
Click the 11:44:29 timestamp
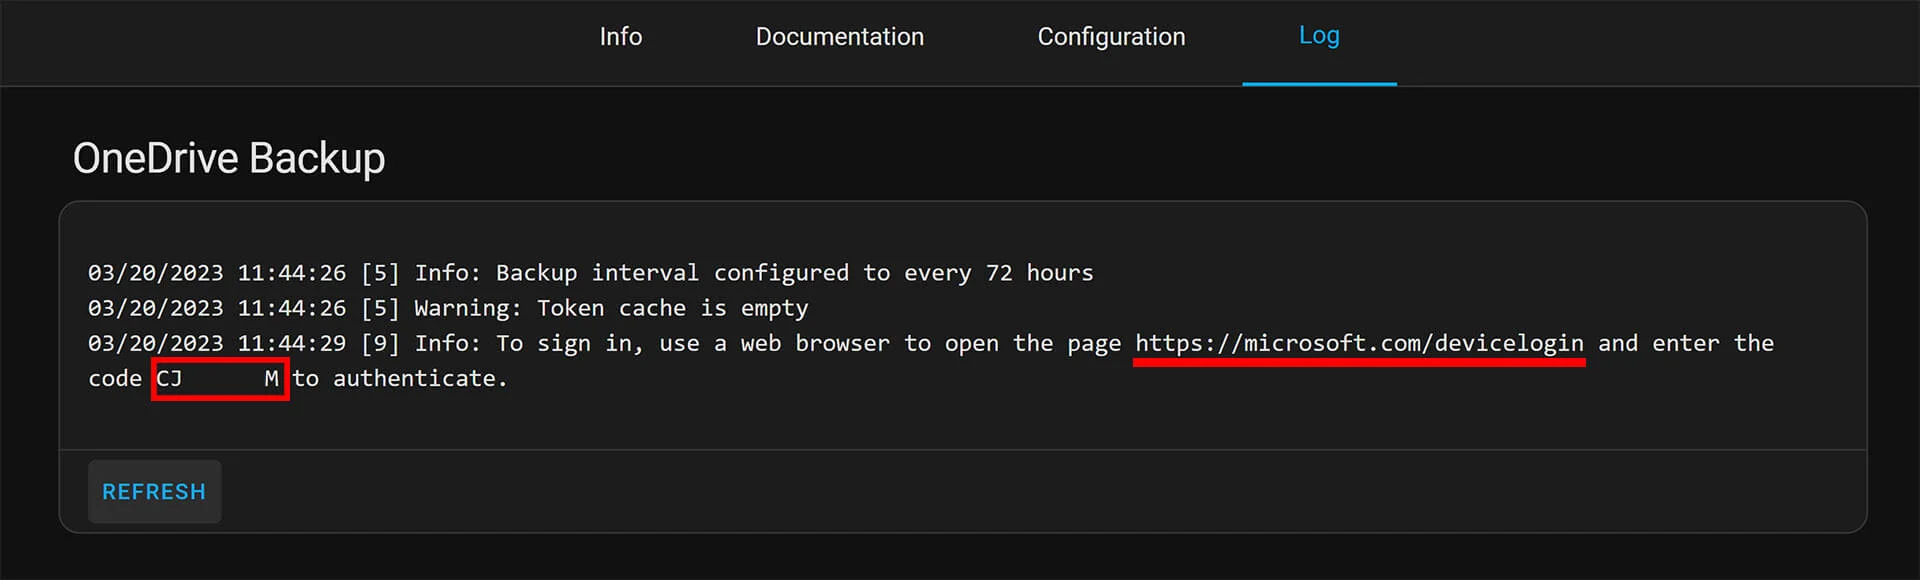pyautogui.click(x=291, y=344)
